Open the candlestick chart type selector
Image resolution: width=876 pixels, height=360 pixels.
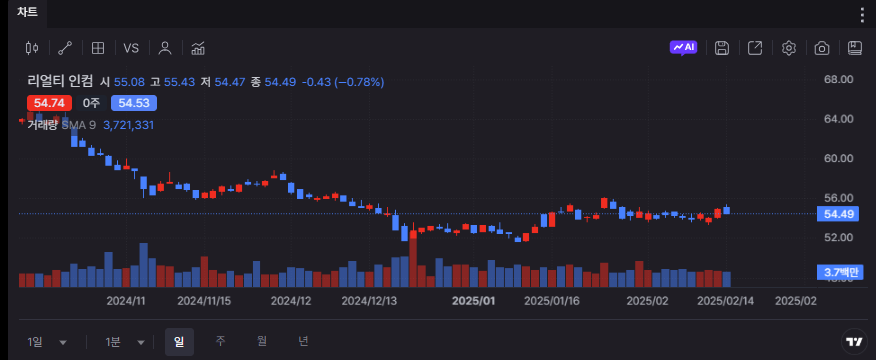[32, 48]
